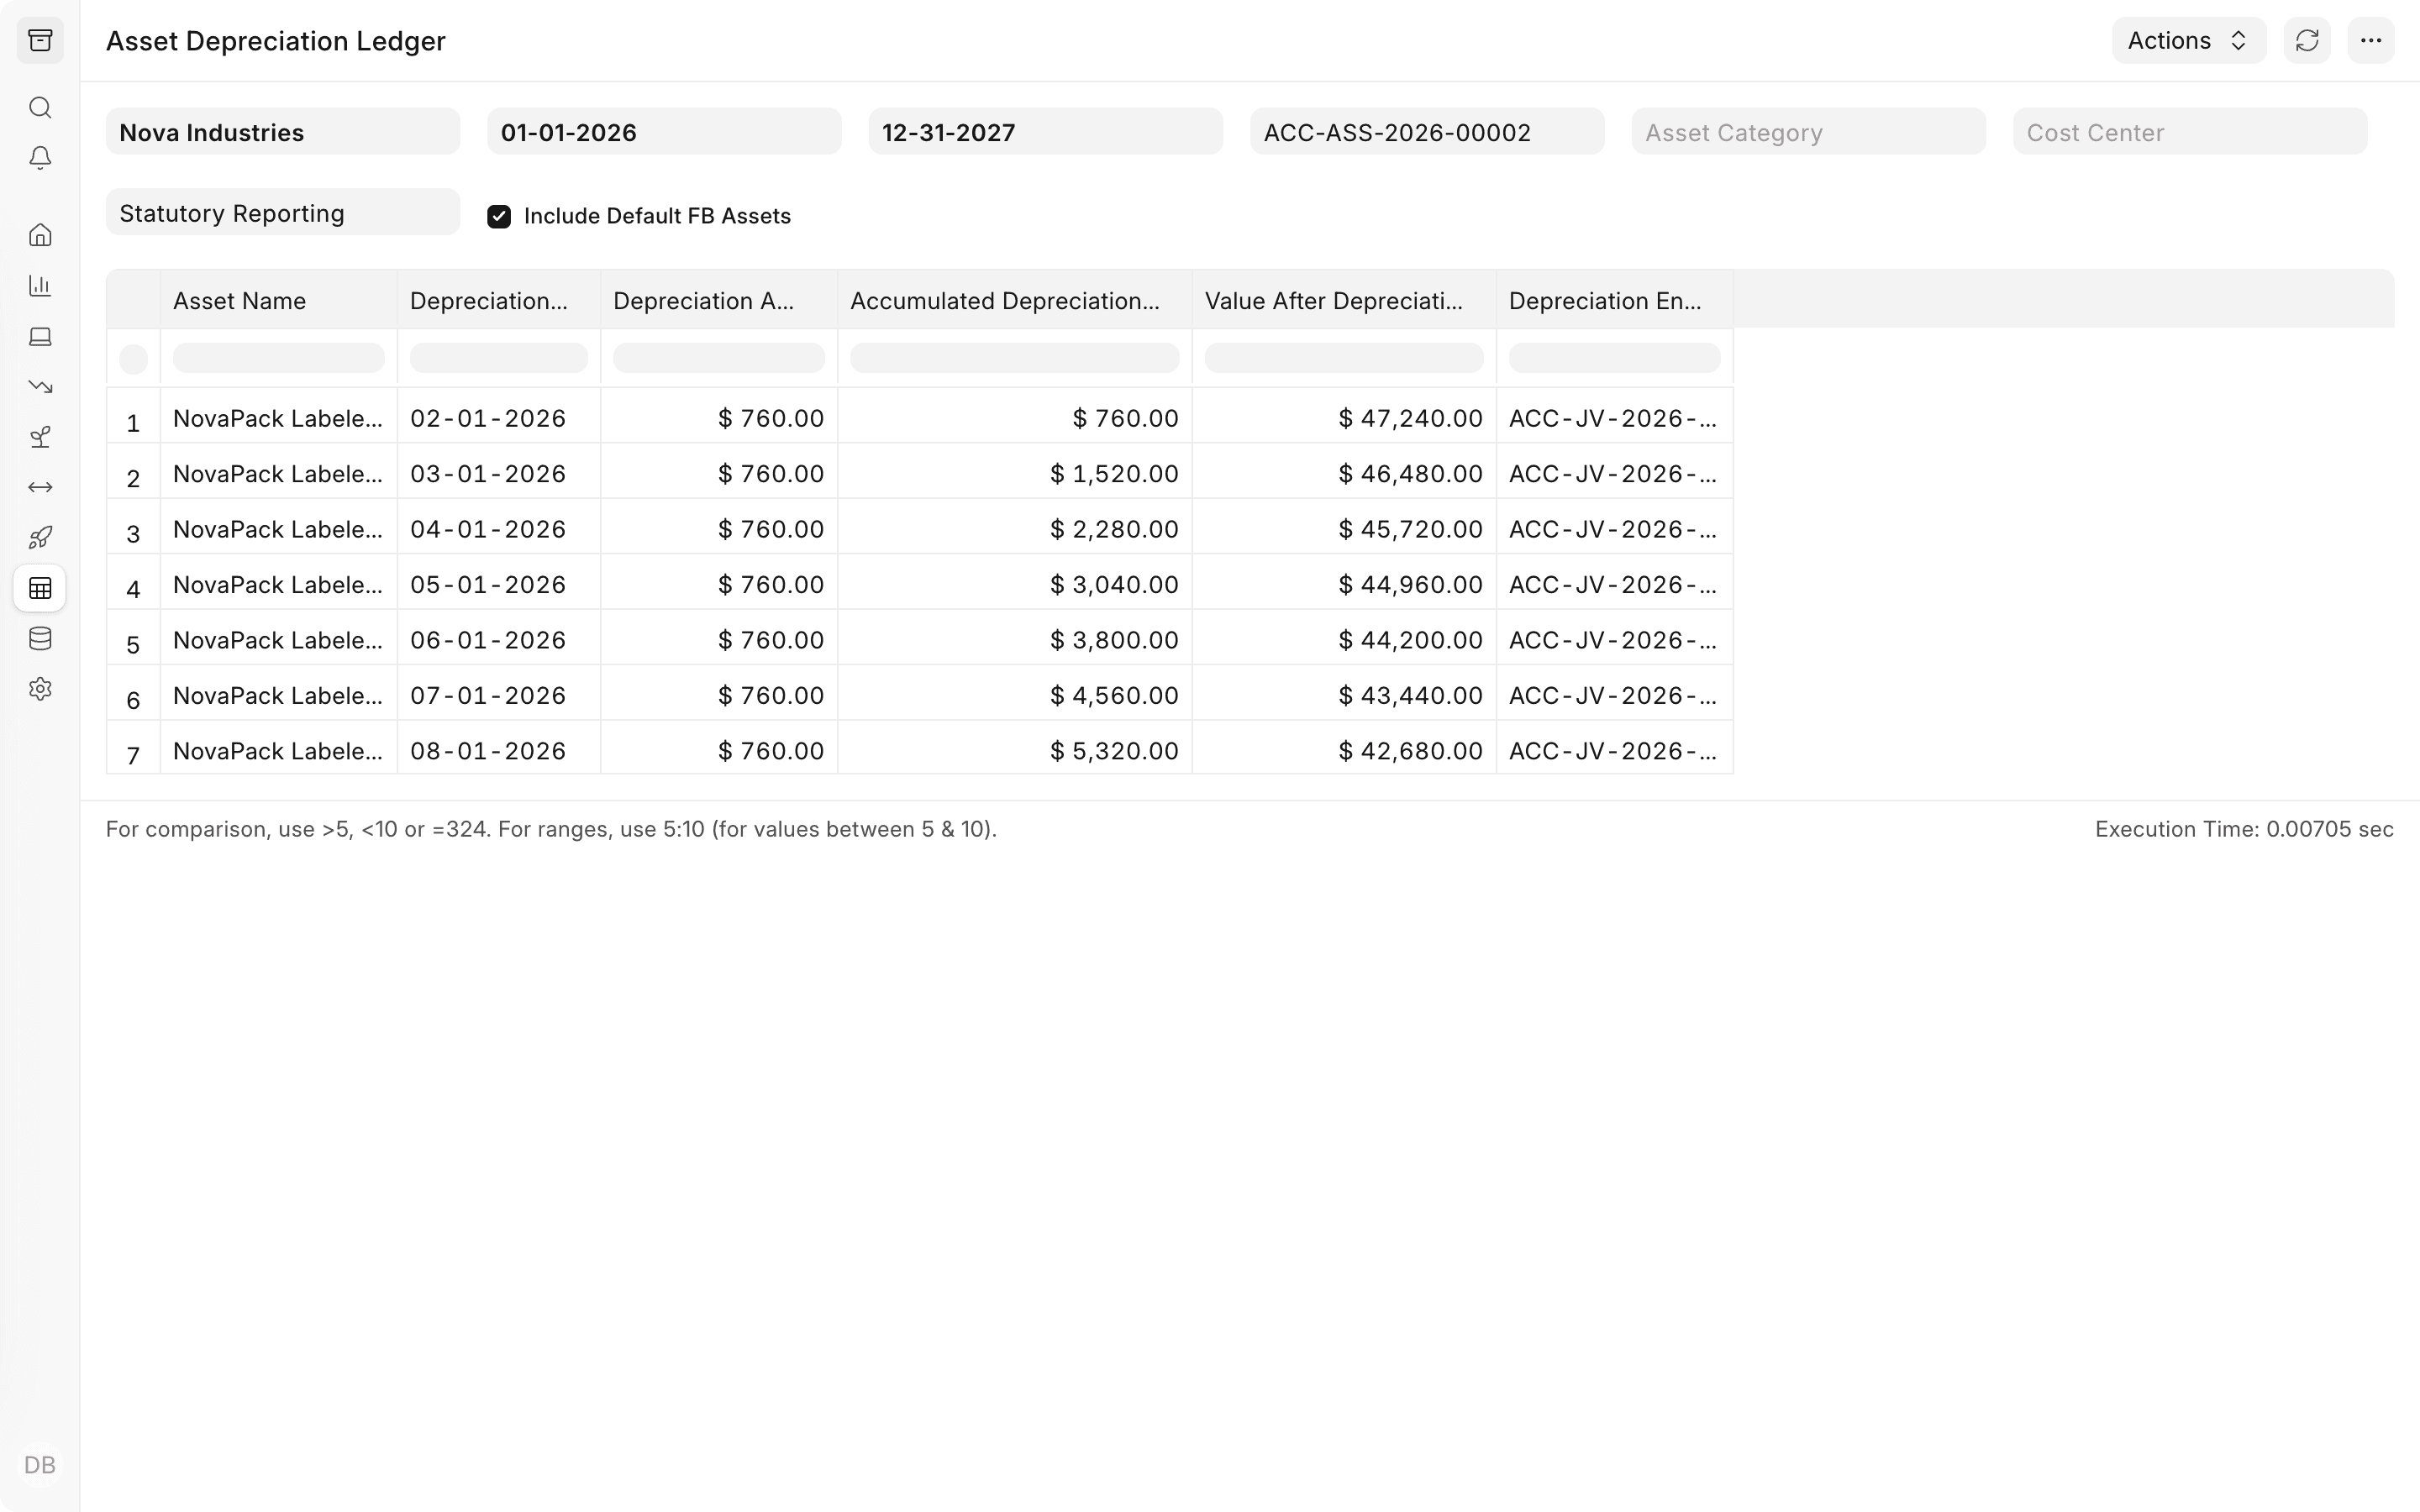Open the Statutory Reporting finance book field
This screenshot has height=1512, width=2420.
[283, 213]
